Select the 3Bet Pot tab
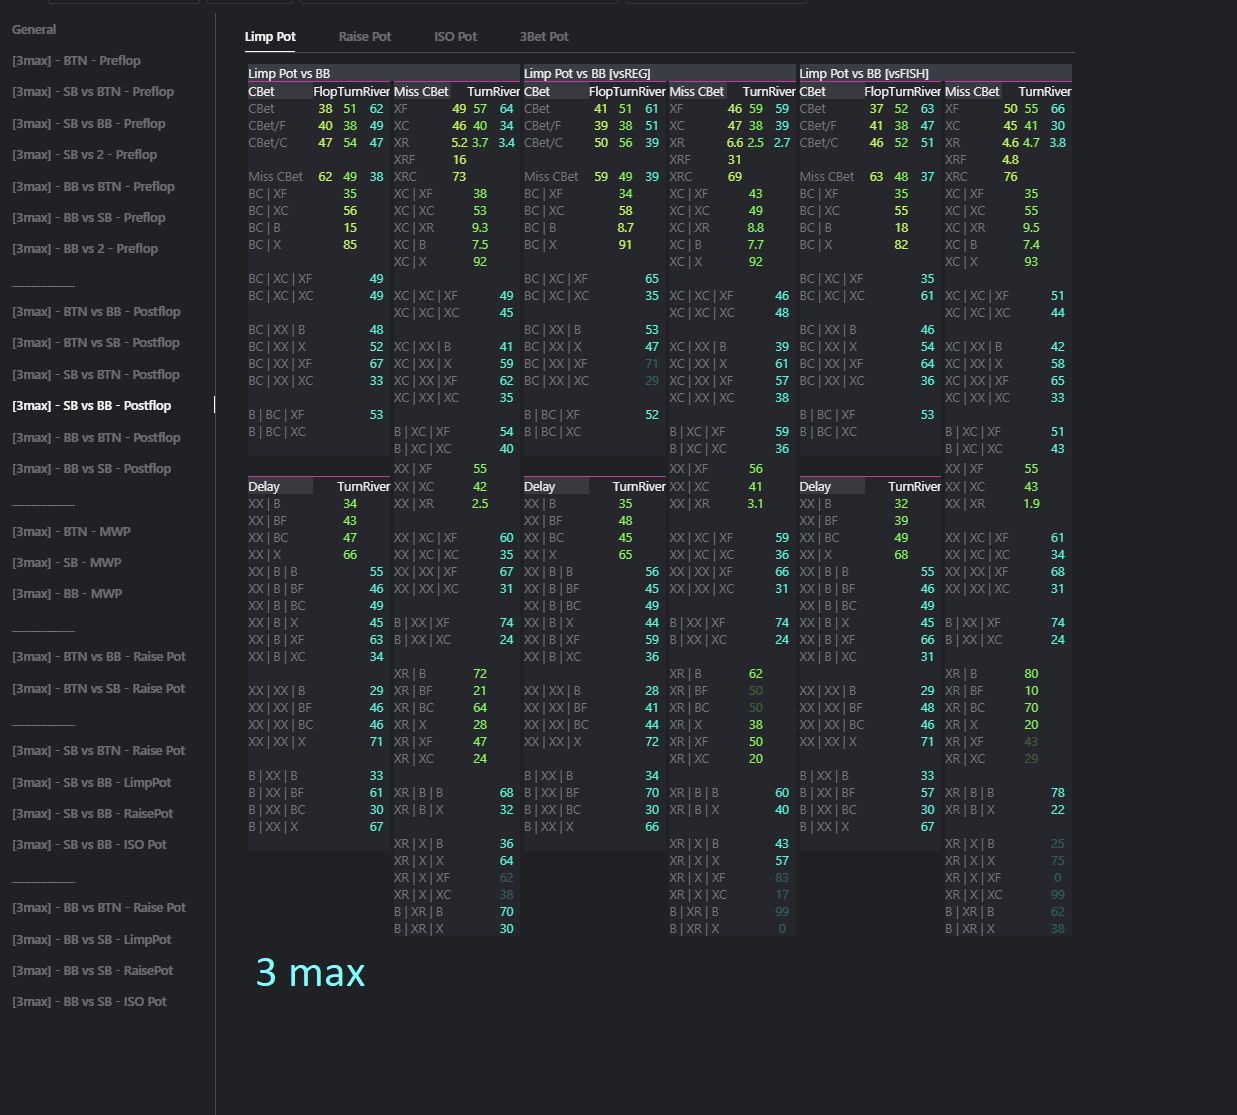Viewport: 1237px width, 1115px height. (x=544, y=37)
